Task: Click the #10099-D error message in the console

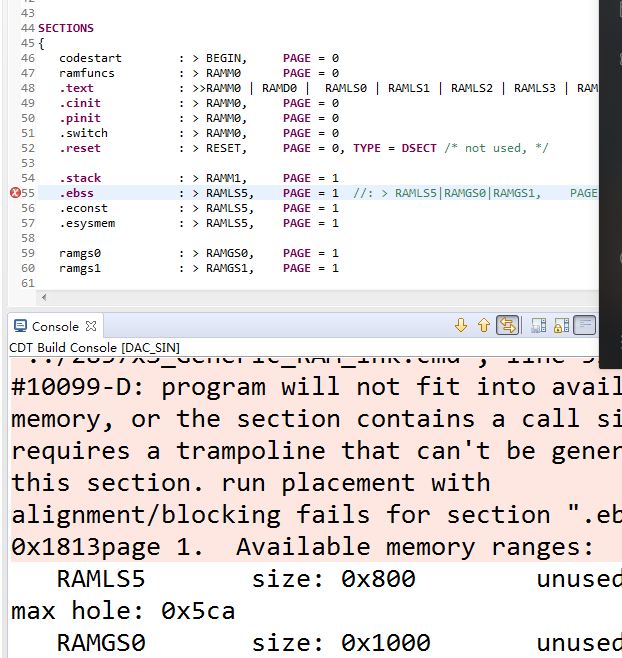Action: (315, 386)
